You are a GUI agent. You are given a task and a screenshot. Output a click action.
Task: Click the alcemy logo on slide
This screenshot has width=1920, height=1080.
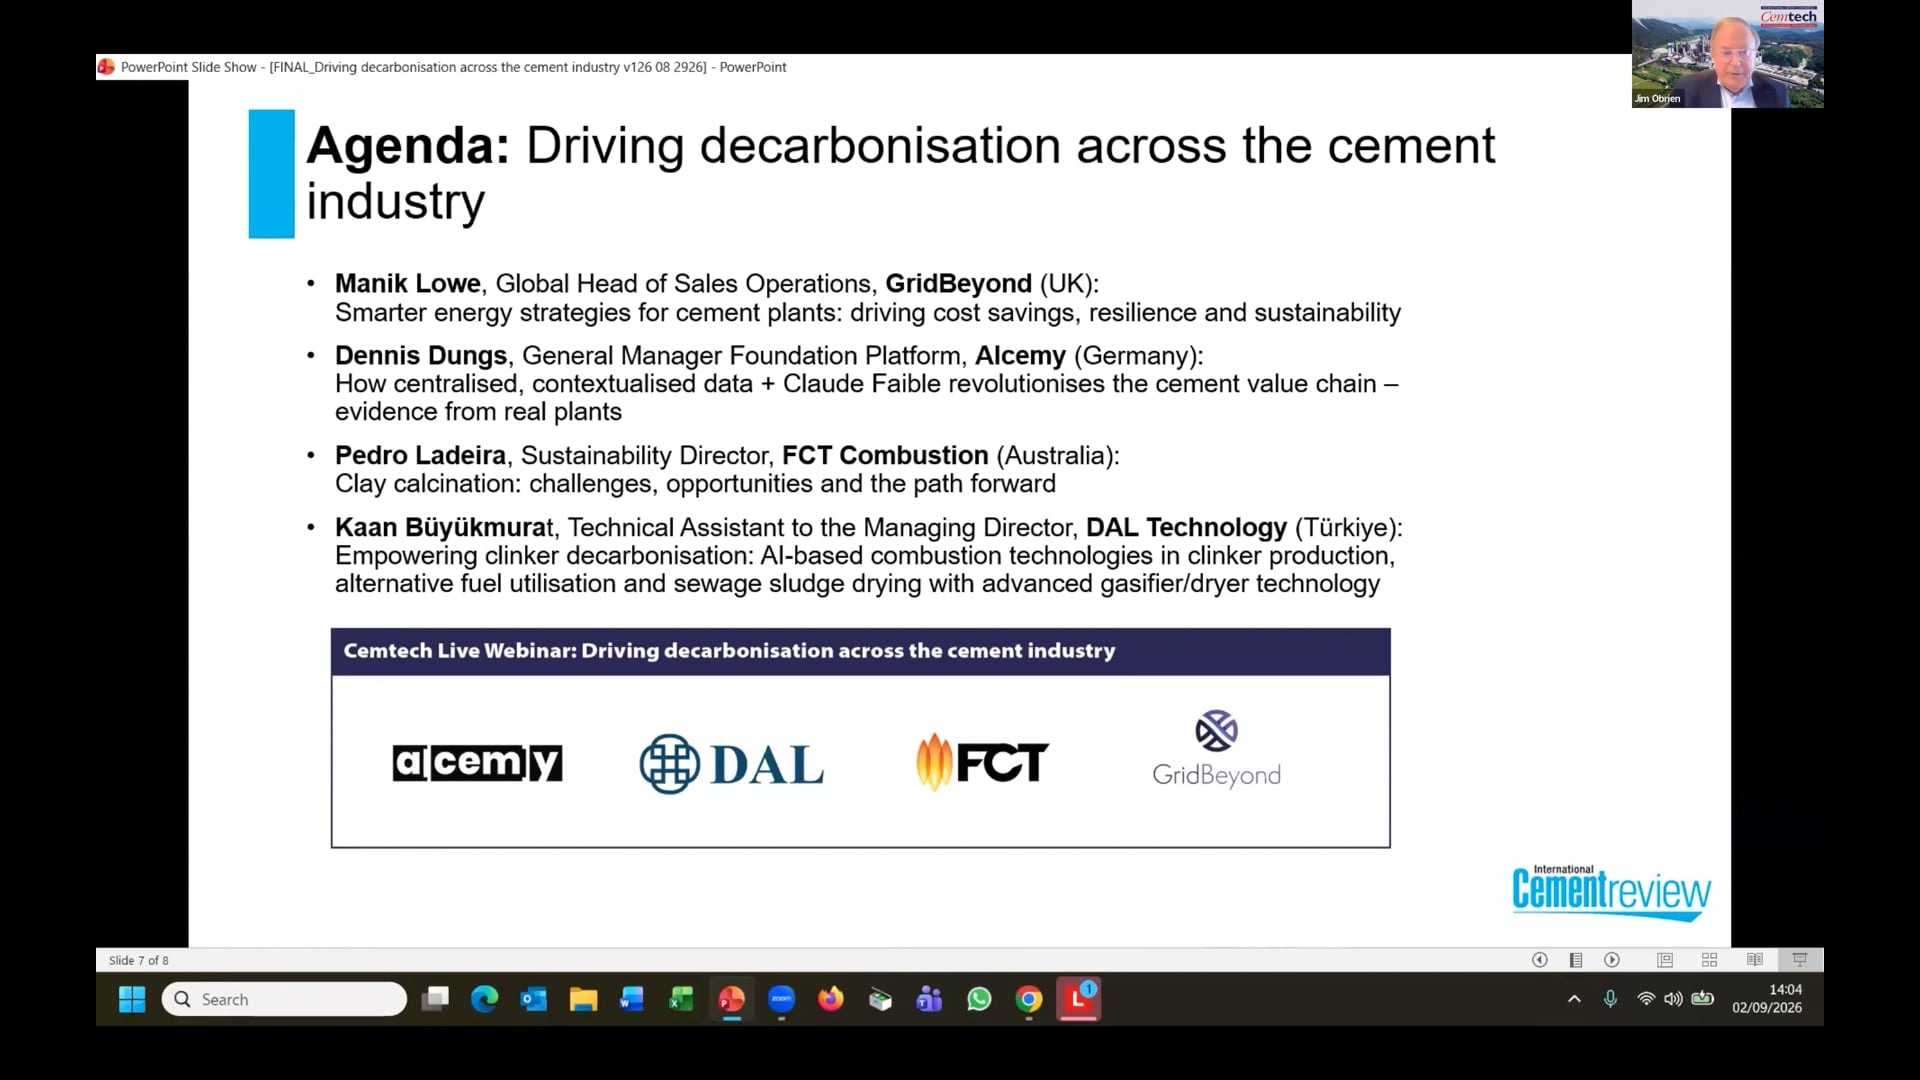(477, 763)
